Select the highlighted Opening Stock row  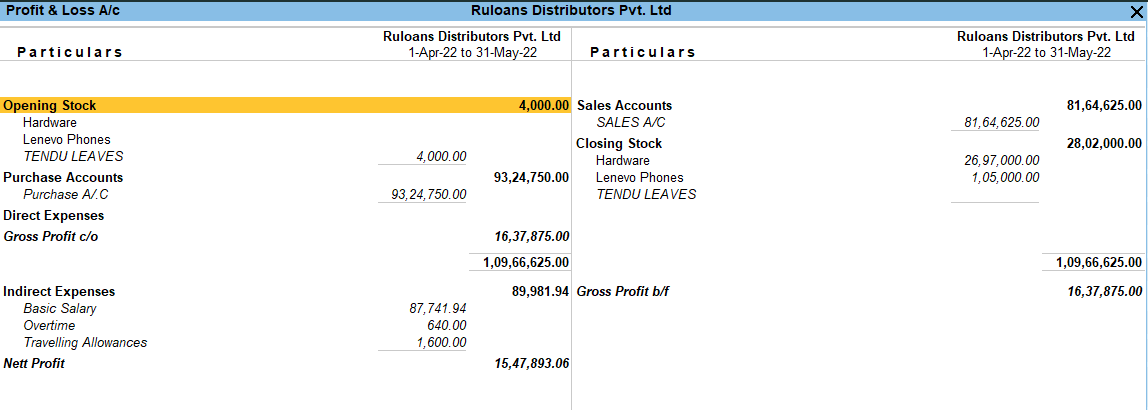coord(286,105)
